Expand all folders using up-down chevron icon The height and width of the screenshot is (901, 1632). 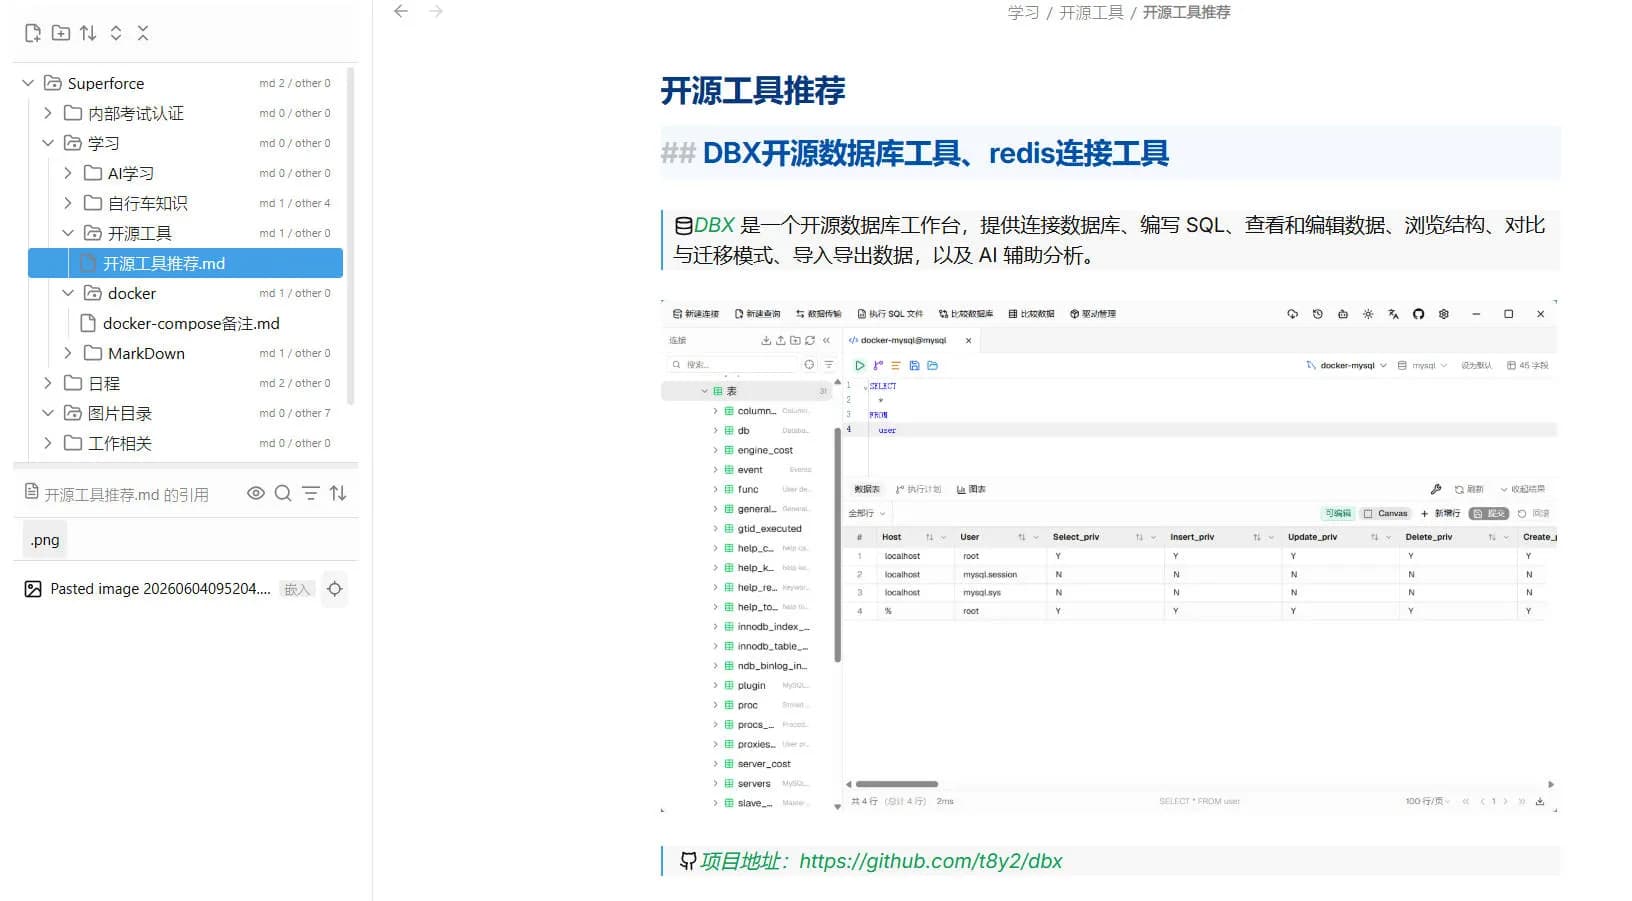click(116, 33)
